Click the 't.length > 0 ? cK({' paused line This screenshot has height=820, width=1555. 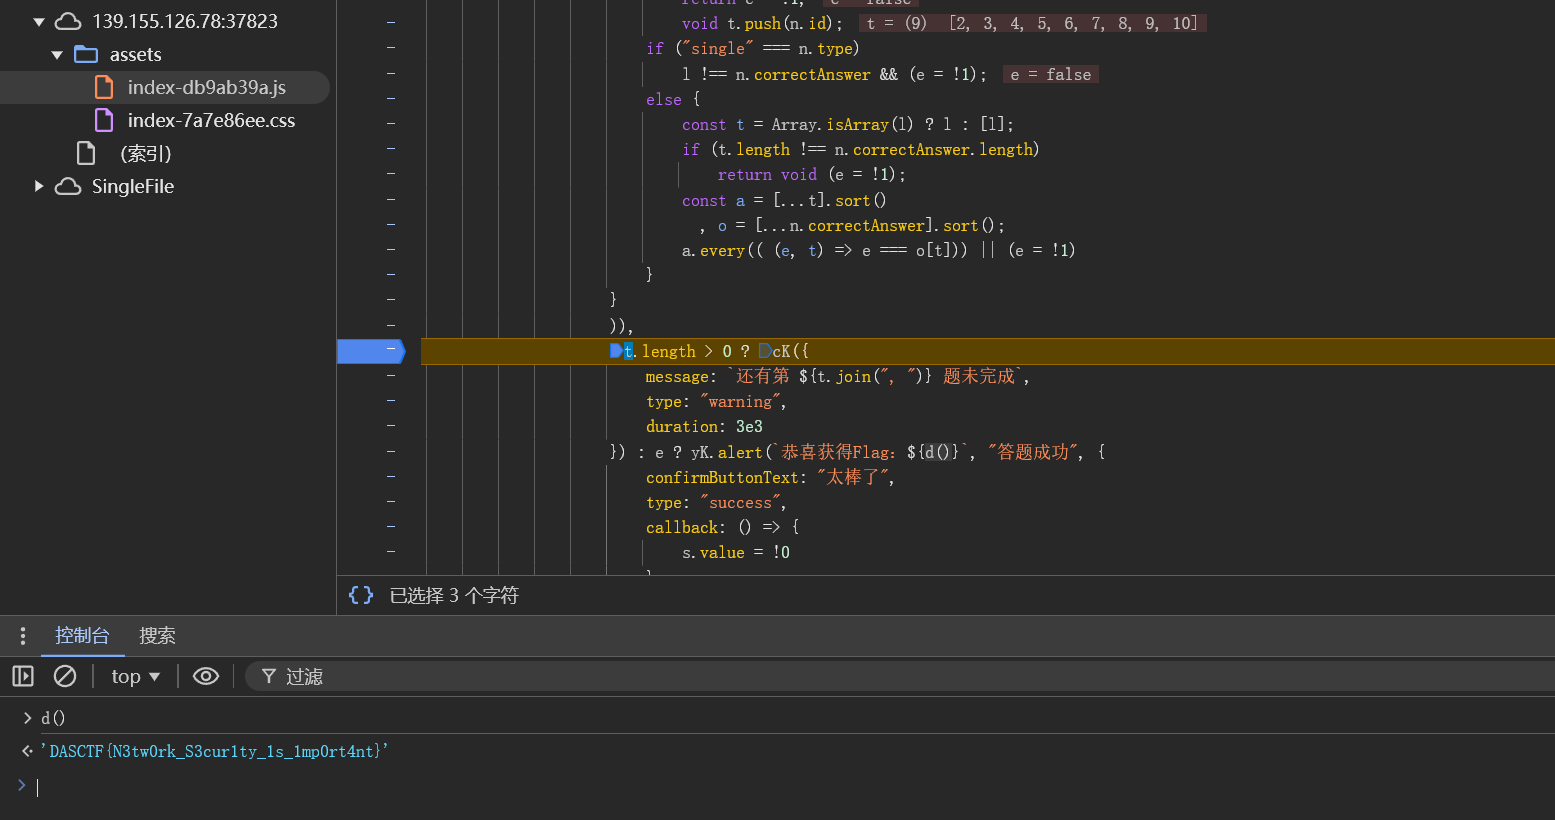[709, 351]
